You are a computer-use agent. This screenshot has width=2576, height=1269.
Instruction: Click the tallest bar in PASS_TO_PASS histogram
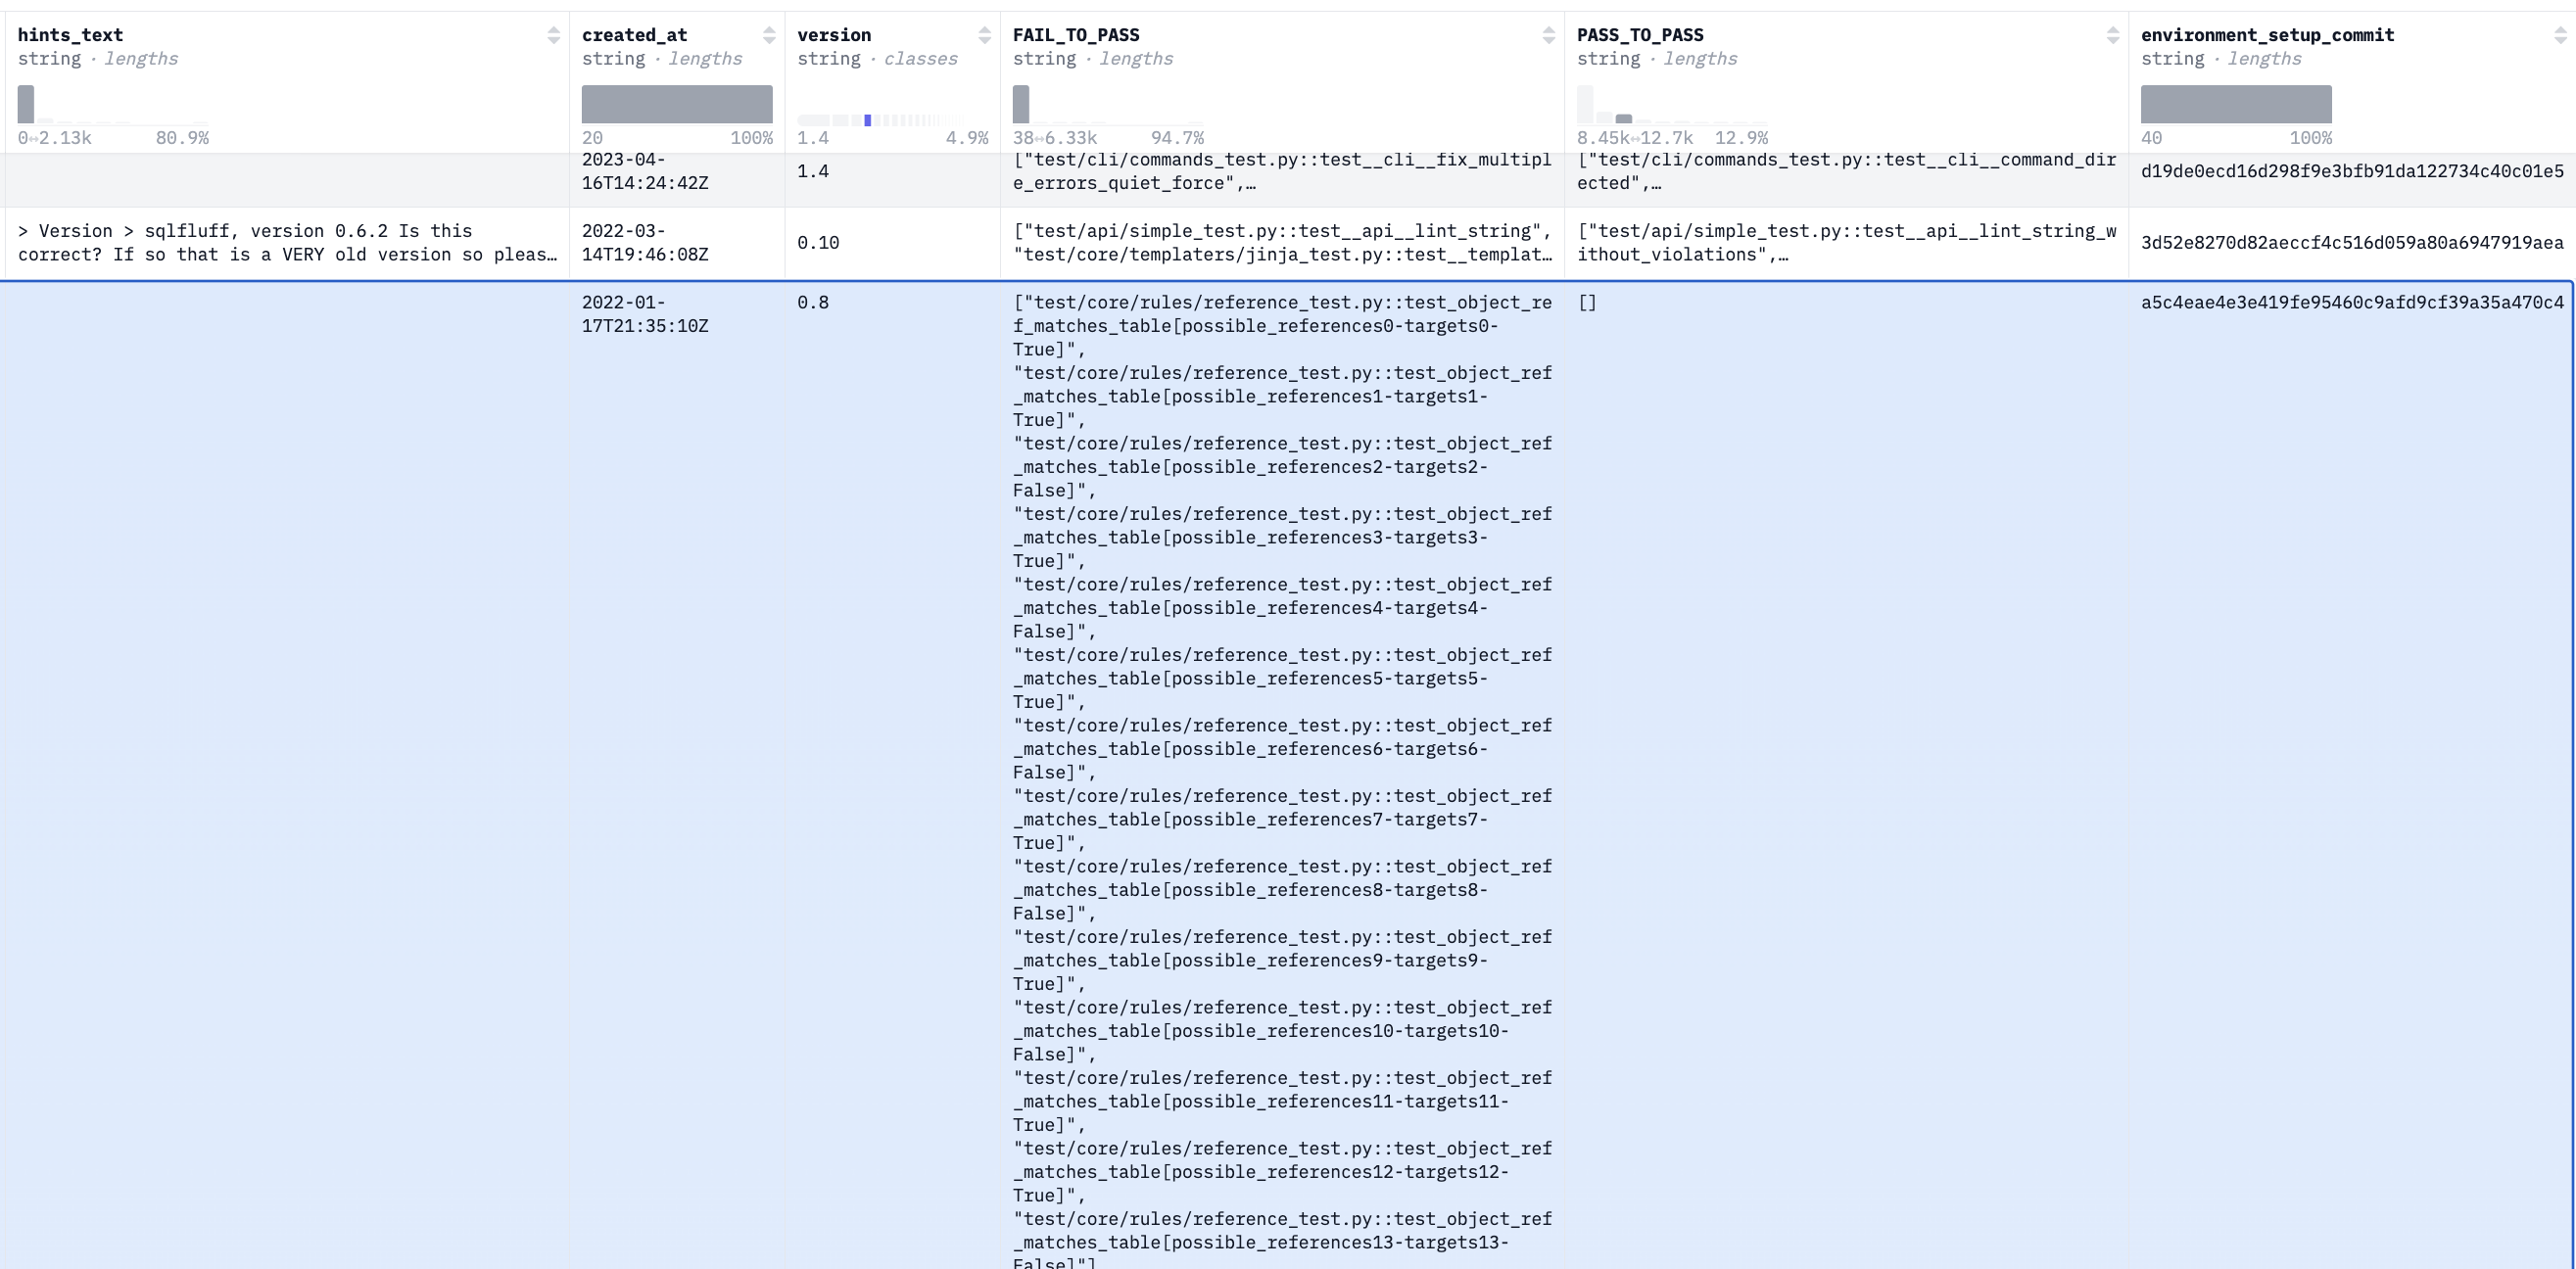coord(1584,103)
